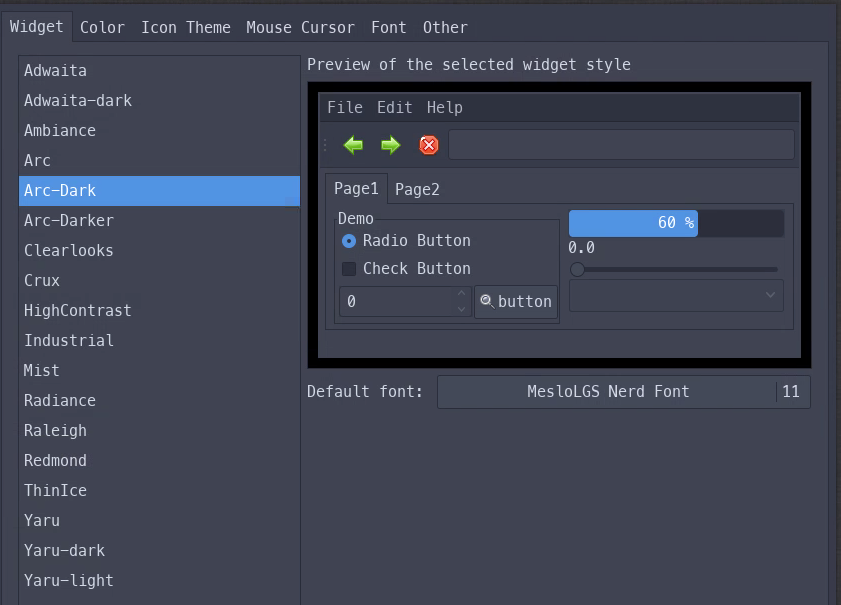Viewport: 841px width, 605px height.
Task: Increase the spin box value with up arrow
Action: (x=461, y=293)
